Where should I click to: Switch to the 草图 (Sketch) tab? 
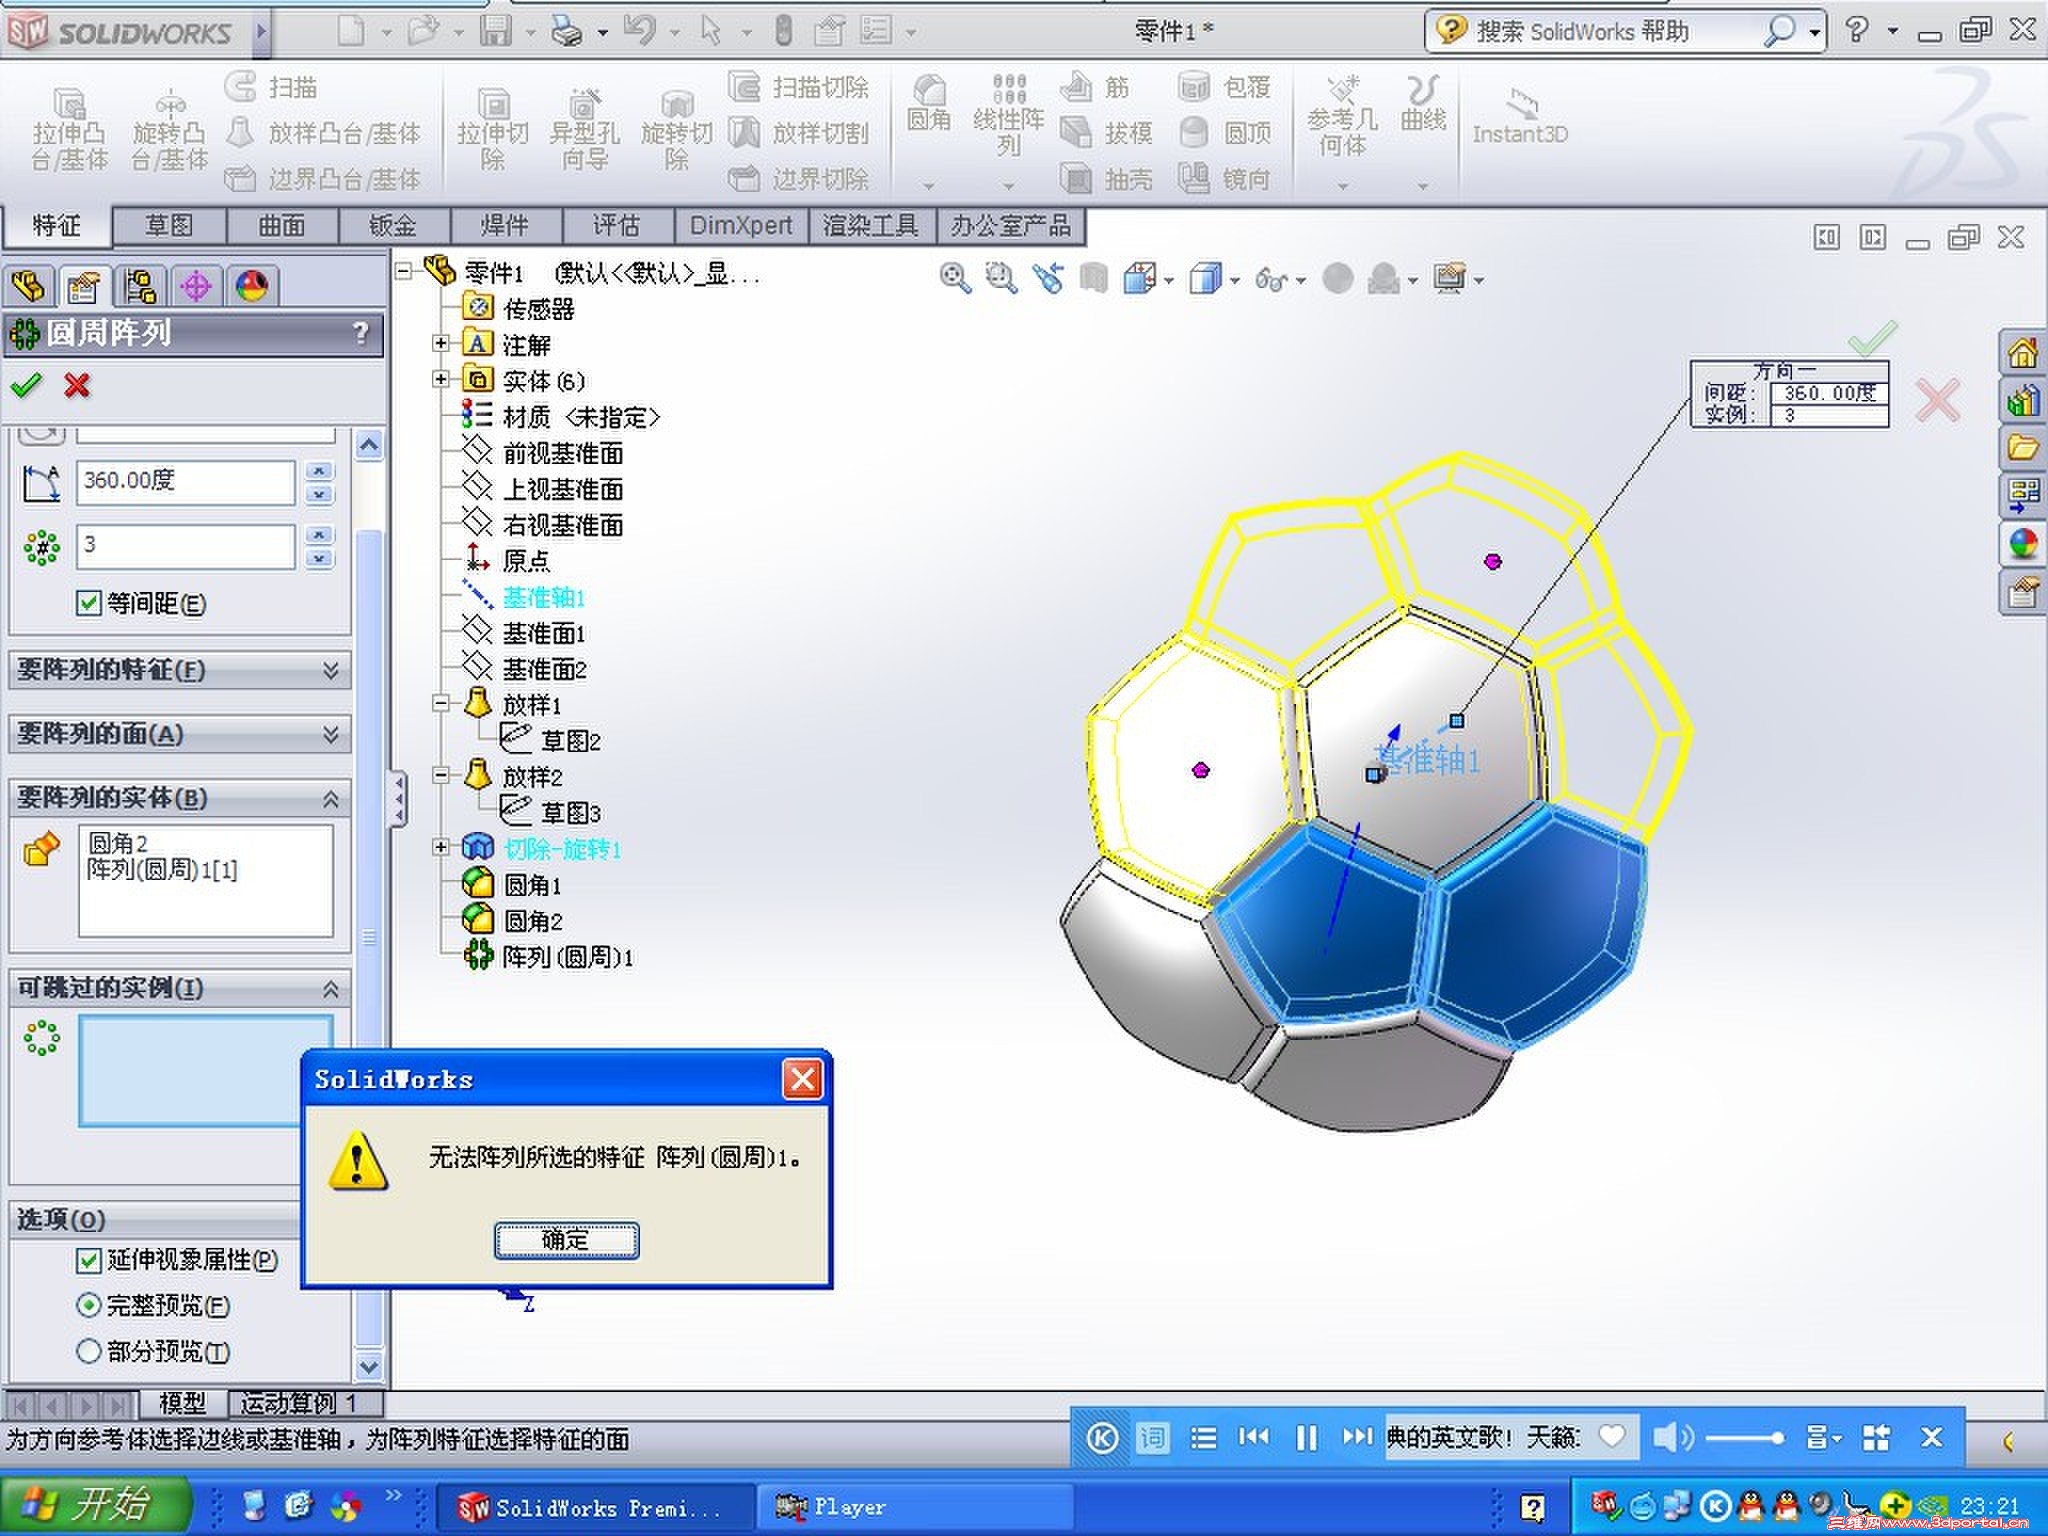click(168, 226)
